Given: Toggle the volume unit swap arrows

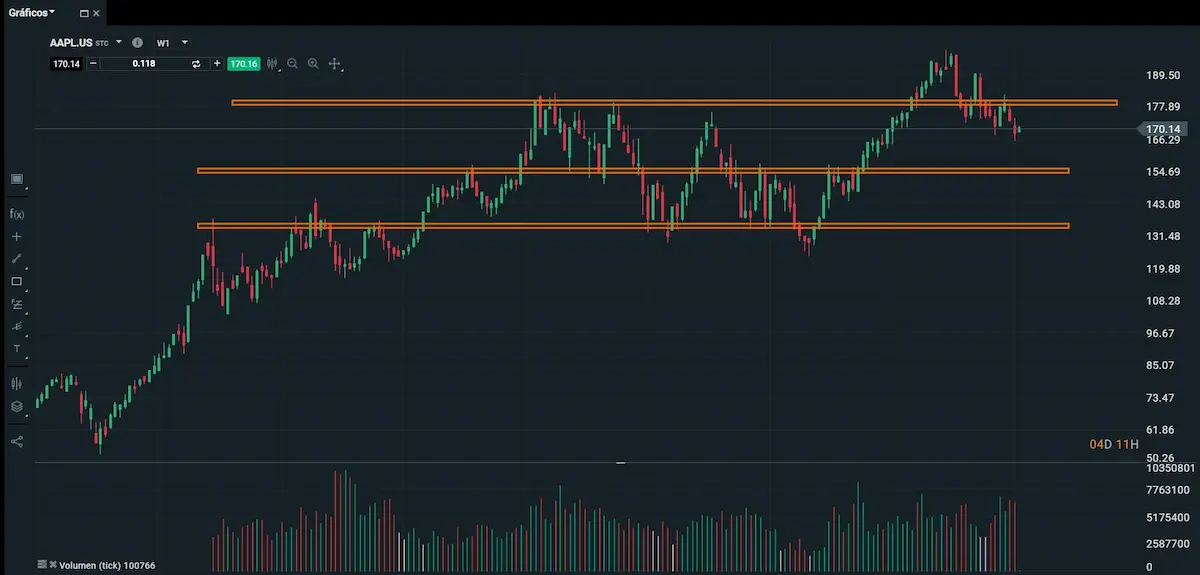Looking at the screenshot, I should (x=196, y=64).
